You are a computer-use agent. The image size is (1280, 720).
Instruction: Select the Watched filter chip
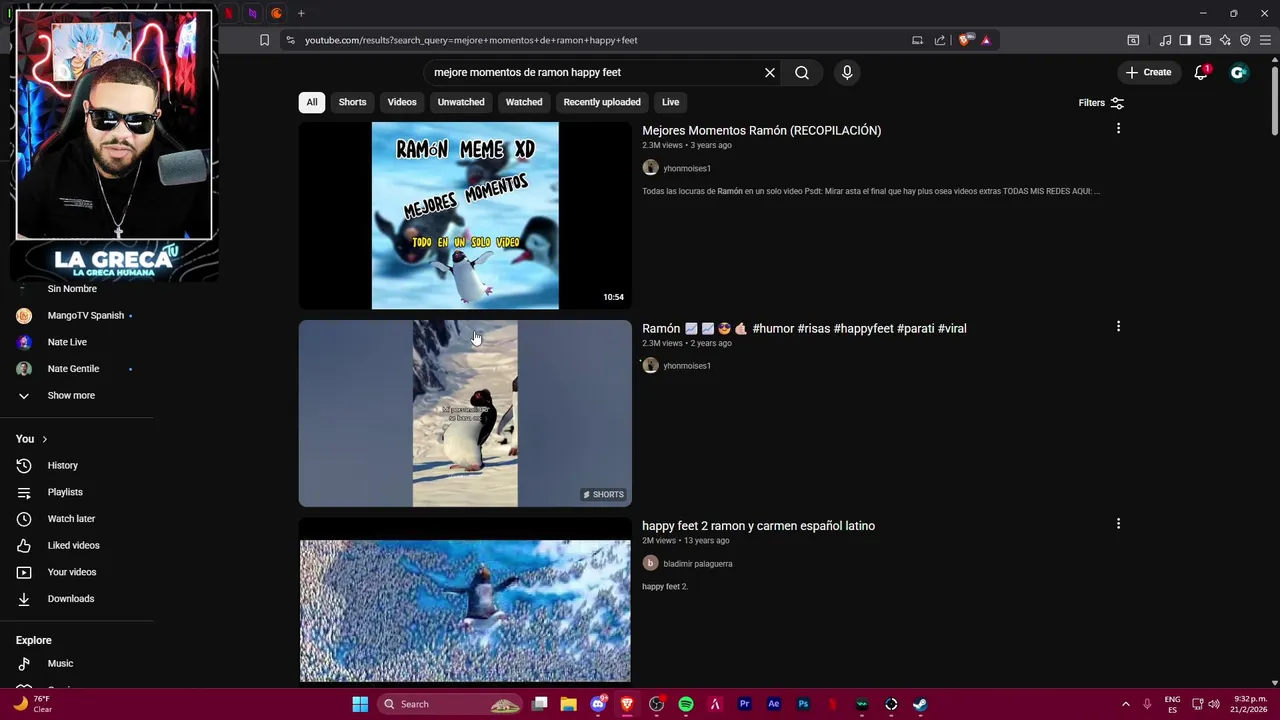pos(524,102)
